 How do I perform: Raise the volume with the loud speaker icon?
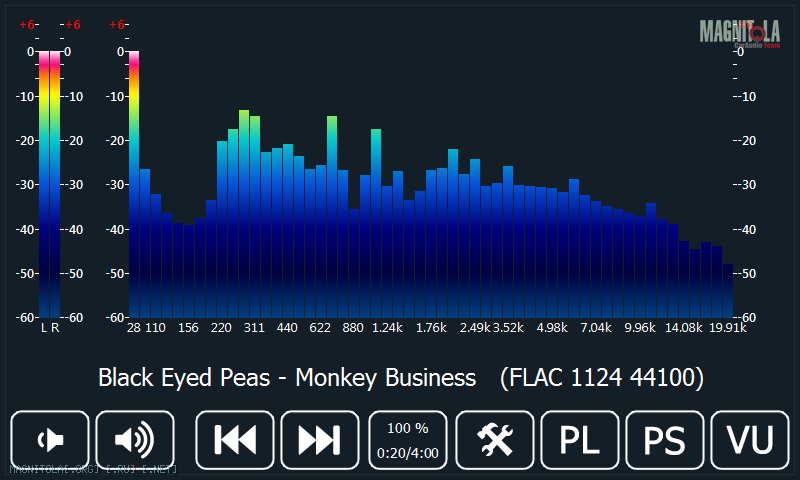pyautogui.click(x=135, y=440)
